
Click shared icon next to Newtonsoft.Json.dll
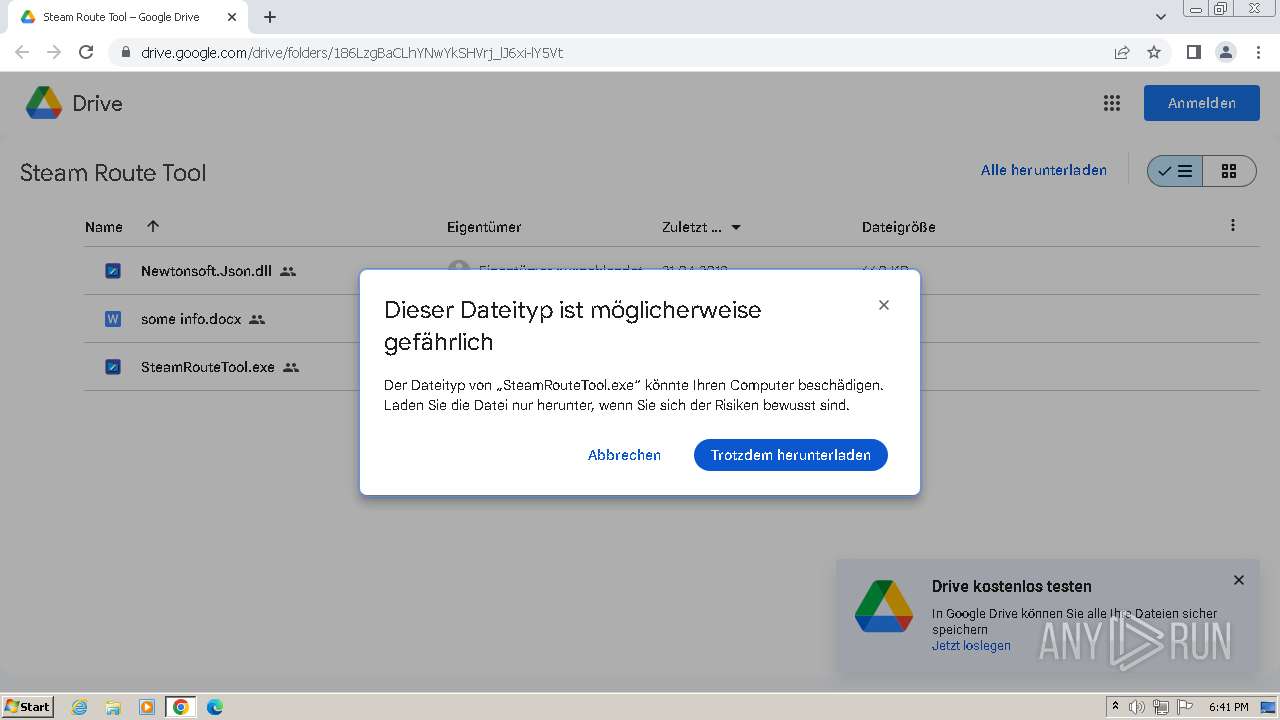pos(288,271)
